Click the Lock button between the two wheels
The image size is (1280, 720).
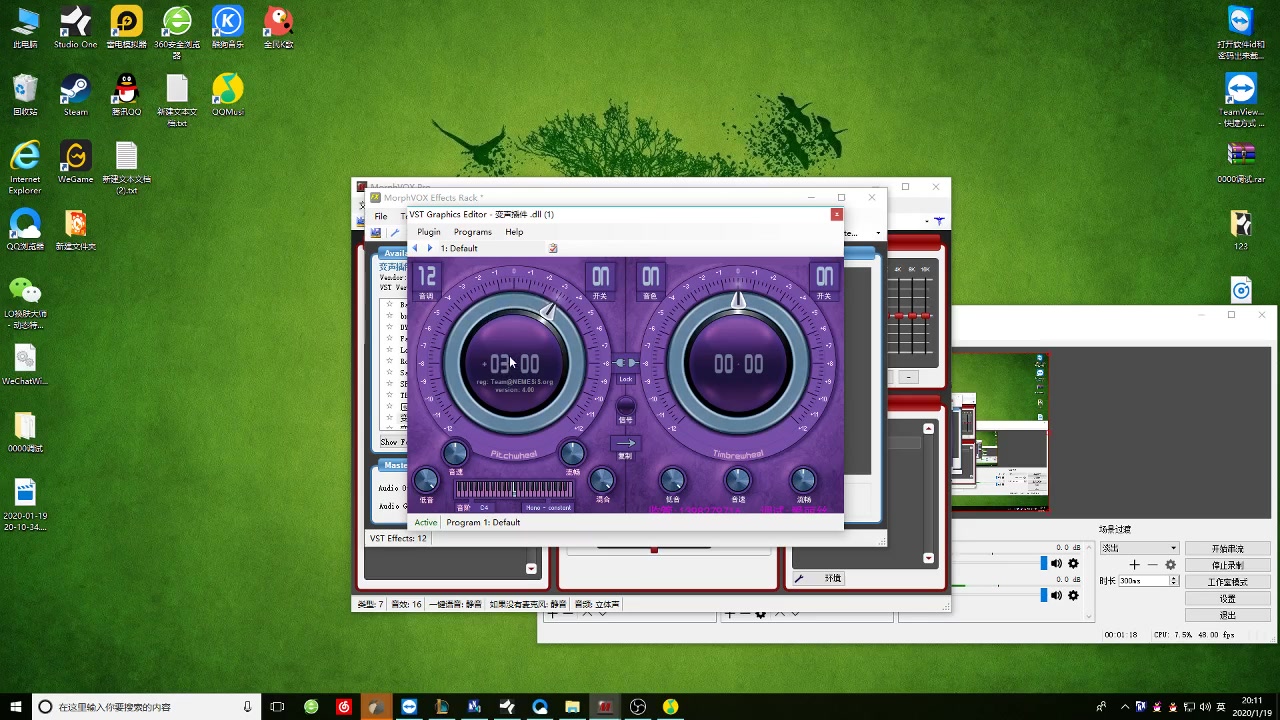coord(626,380)
